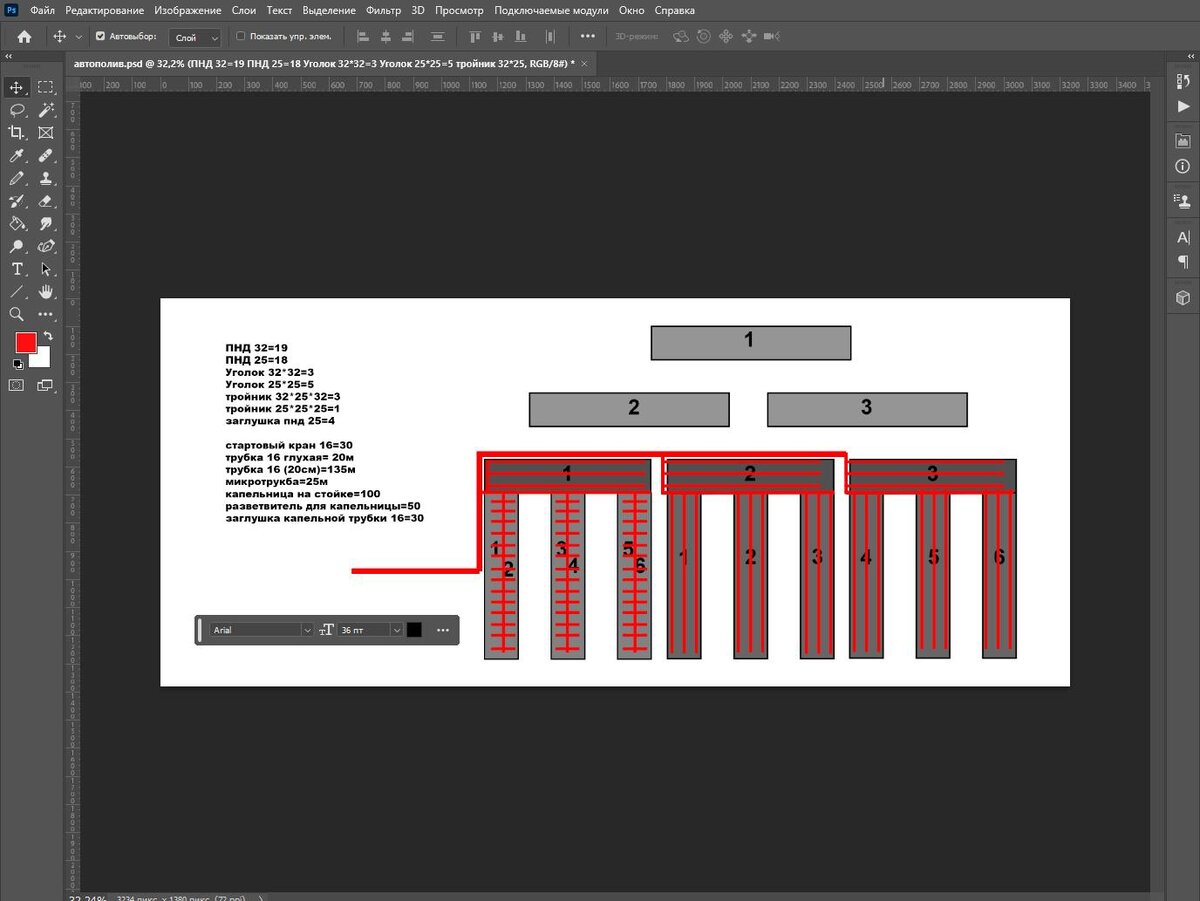Open the History panel icon
This screenshot has width=1200, height=901.
(x=1183, y=84)
